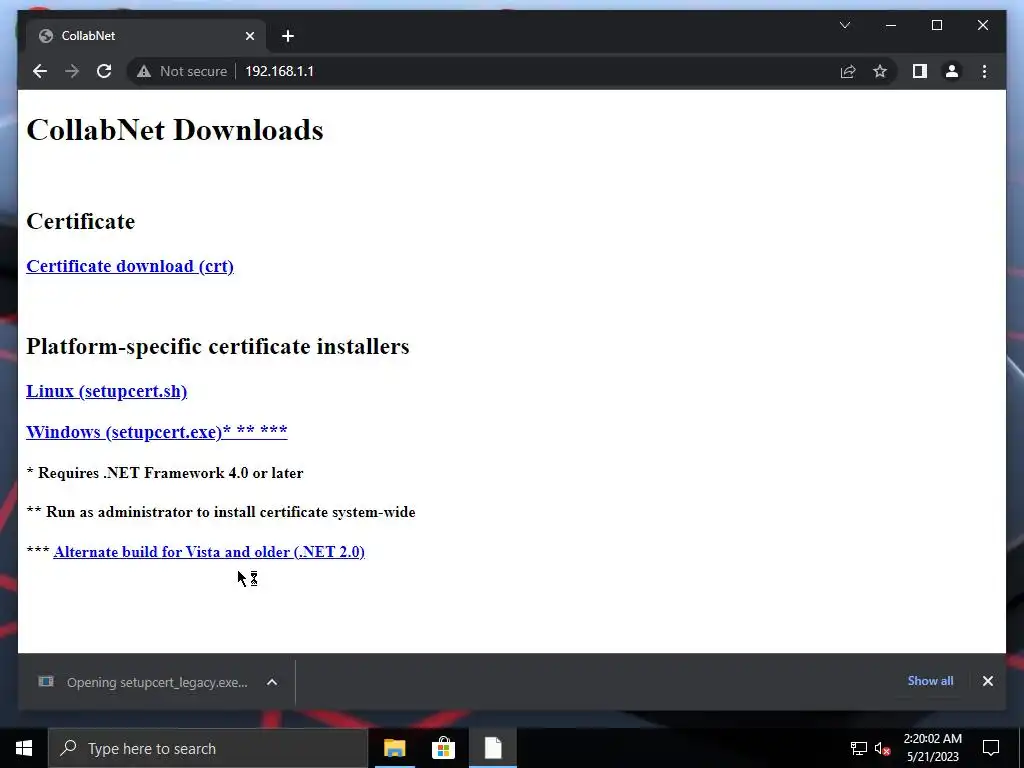The height and width of the screenshot is (768, 1024).
Task: Download the Linux setupcert.sh installer
Action: (106, 391)
